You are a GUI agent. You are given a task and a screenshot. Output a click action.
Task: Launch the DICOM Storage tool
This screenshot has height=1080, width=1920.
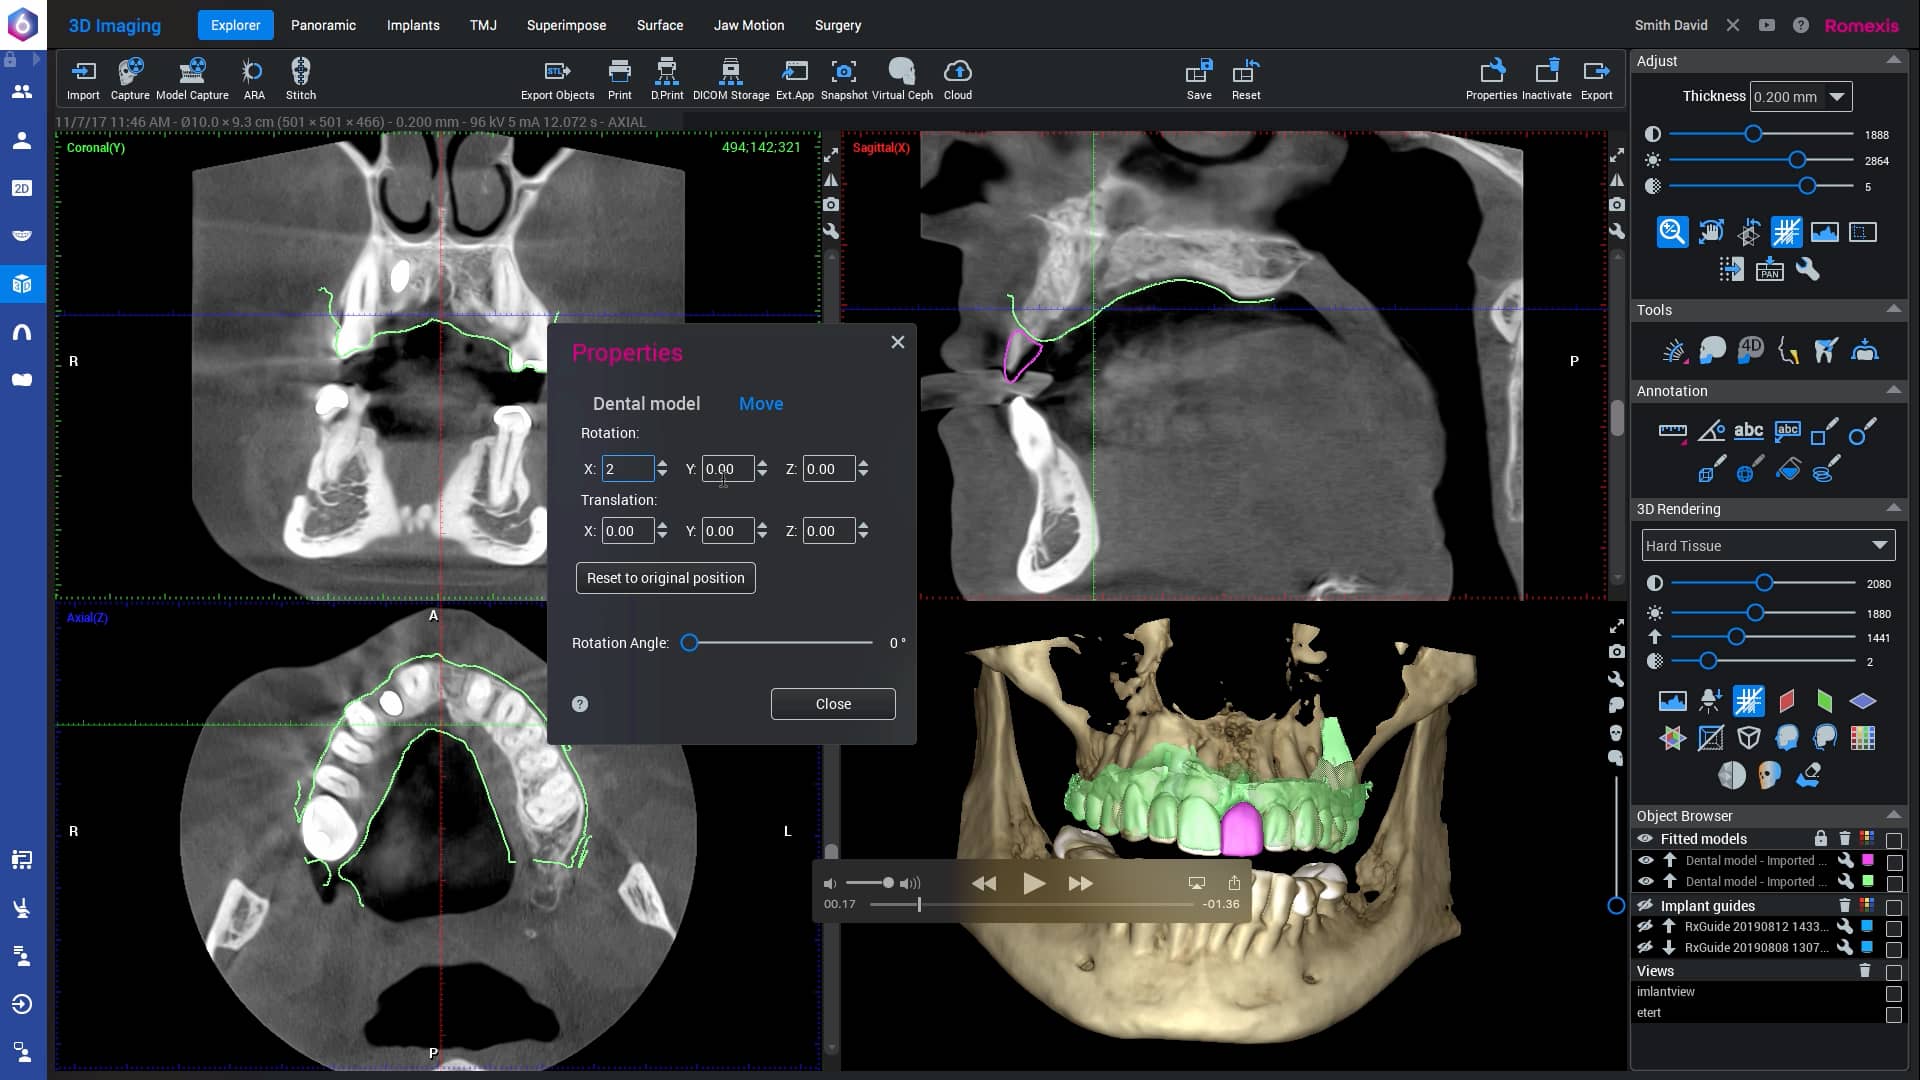[x=730, y=78]
